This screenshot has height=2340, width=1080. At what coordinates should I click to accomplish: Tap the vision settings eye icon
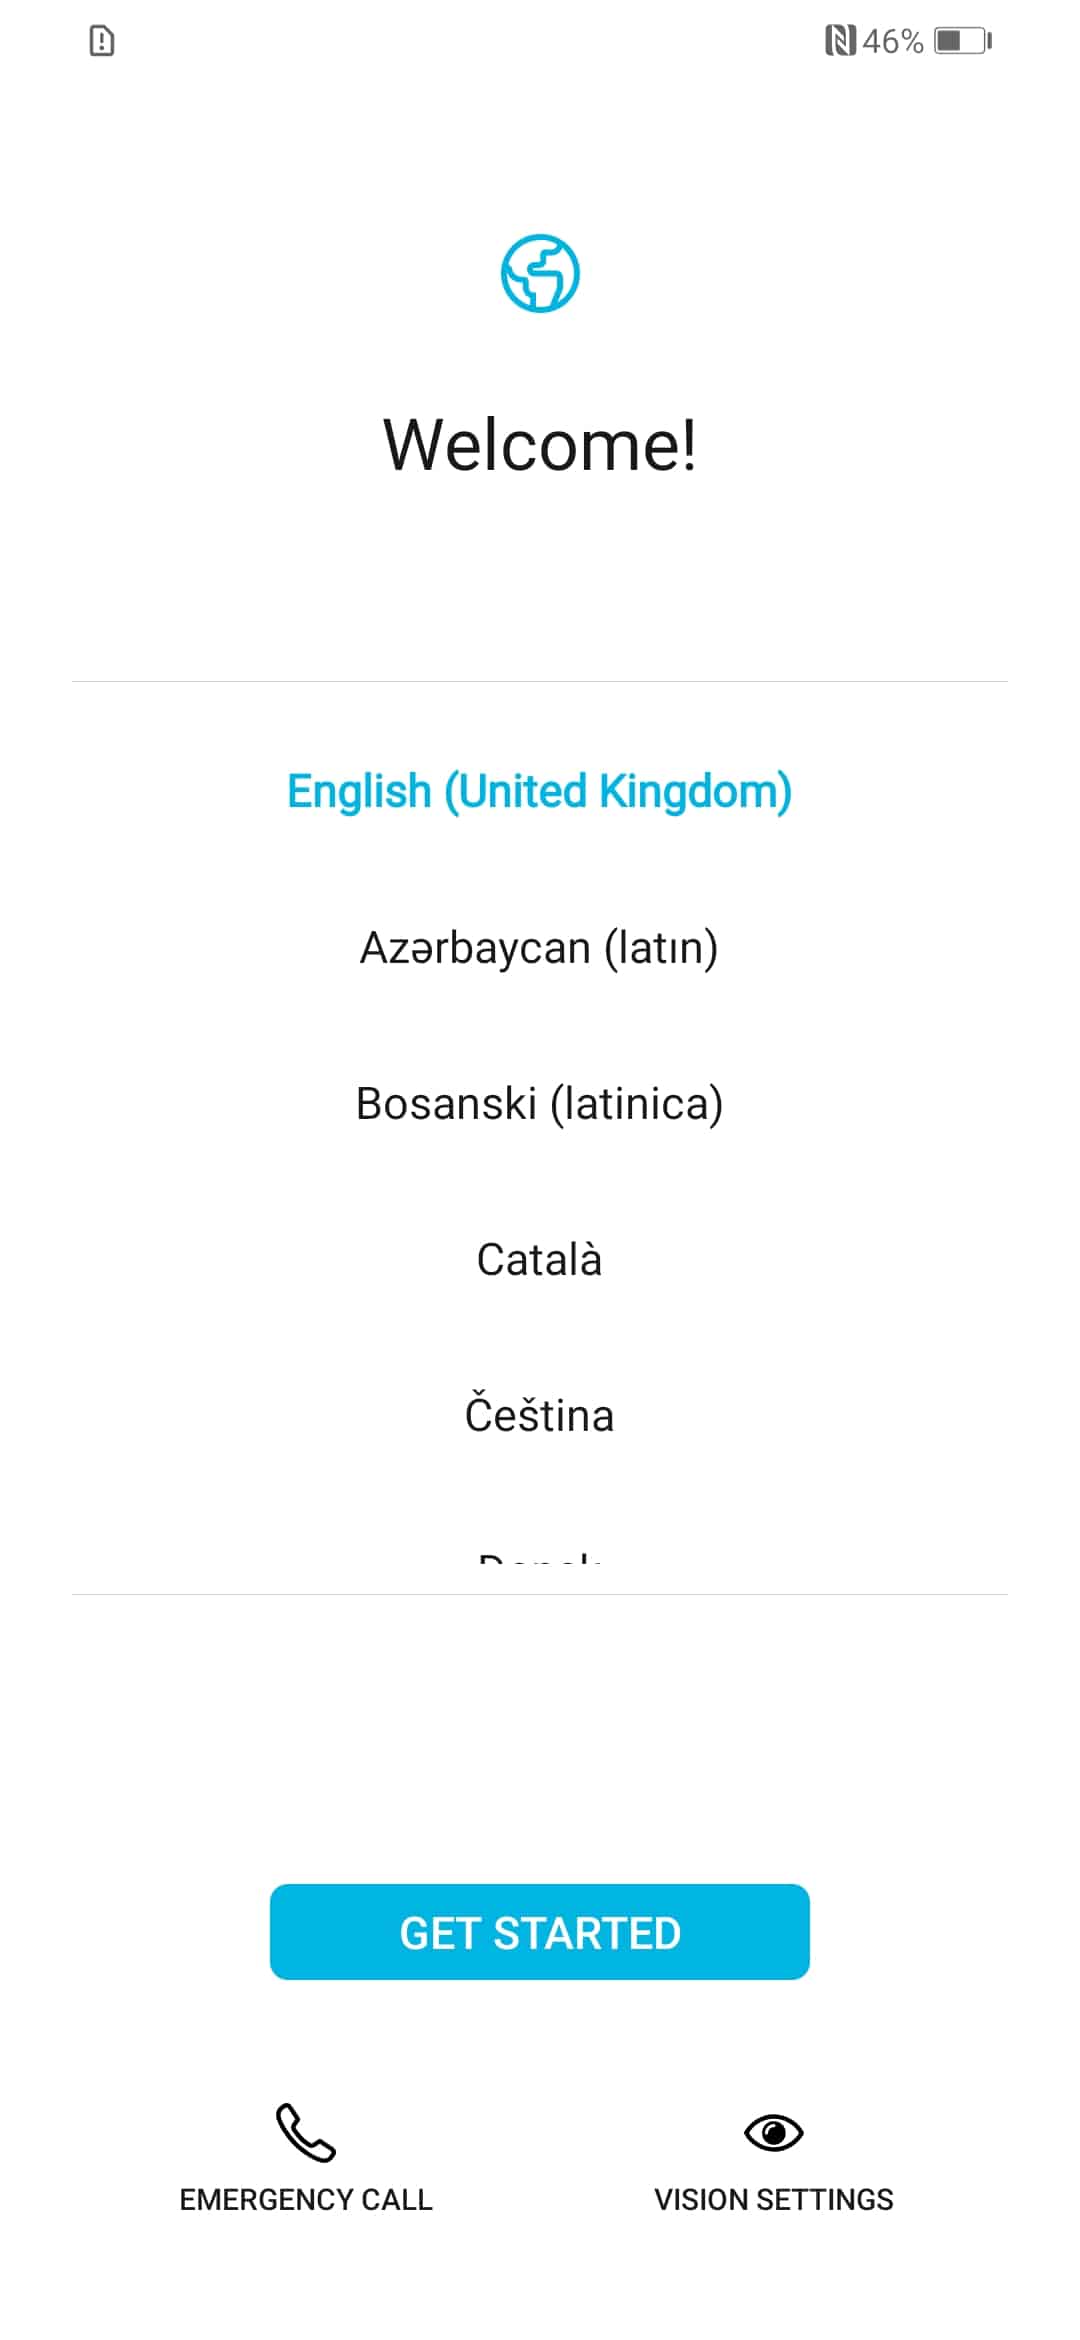click(x=773, y=2132)
